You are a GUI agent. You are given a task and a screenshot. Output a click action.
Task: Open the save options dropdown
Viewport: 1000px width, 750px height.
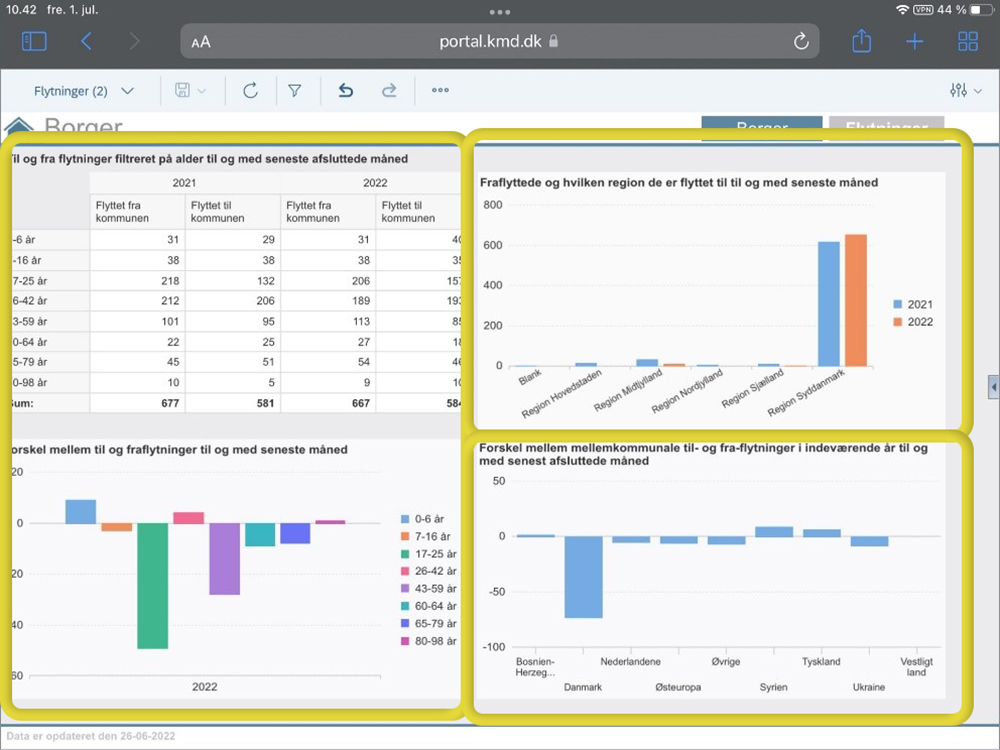pos(190,91)
